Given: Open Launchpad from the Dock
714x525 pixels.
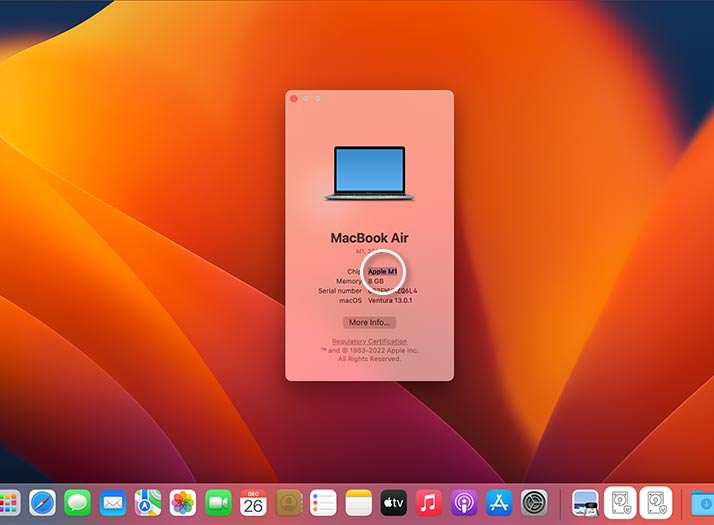Looking at the screenshot, I should click(9, 503).
